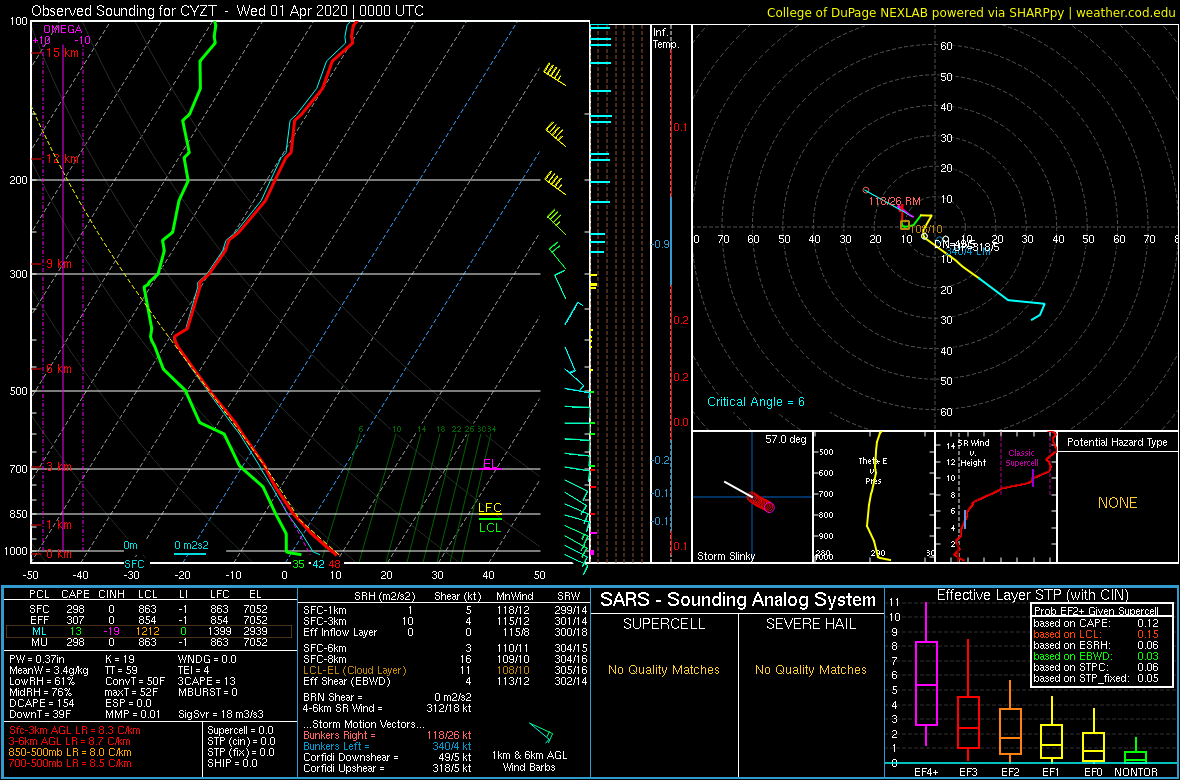Click the Storm Slinky red circles

[x=762, y=504]
